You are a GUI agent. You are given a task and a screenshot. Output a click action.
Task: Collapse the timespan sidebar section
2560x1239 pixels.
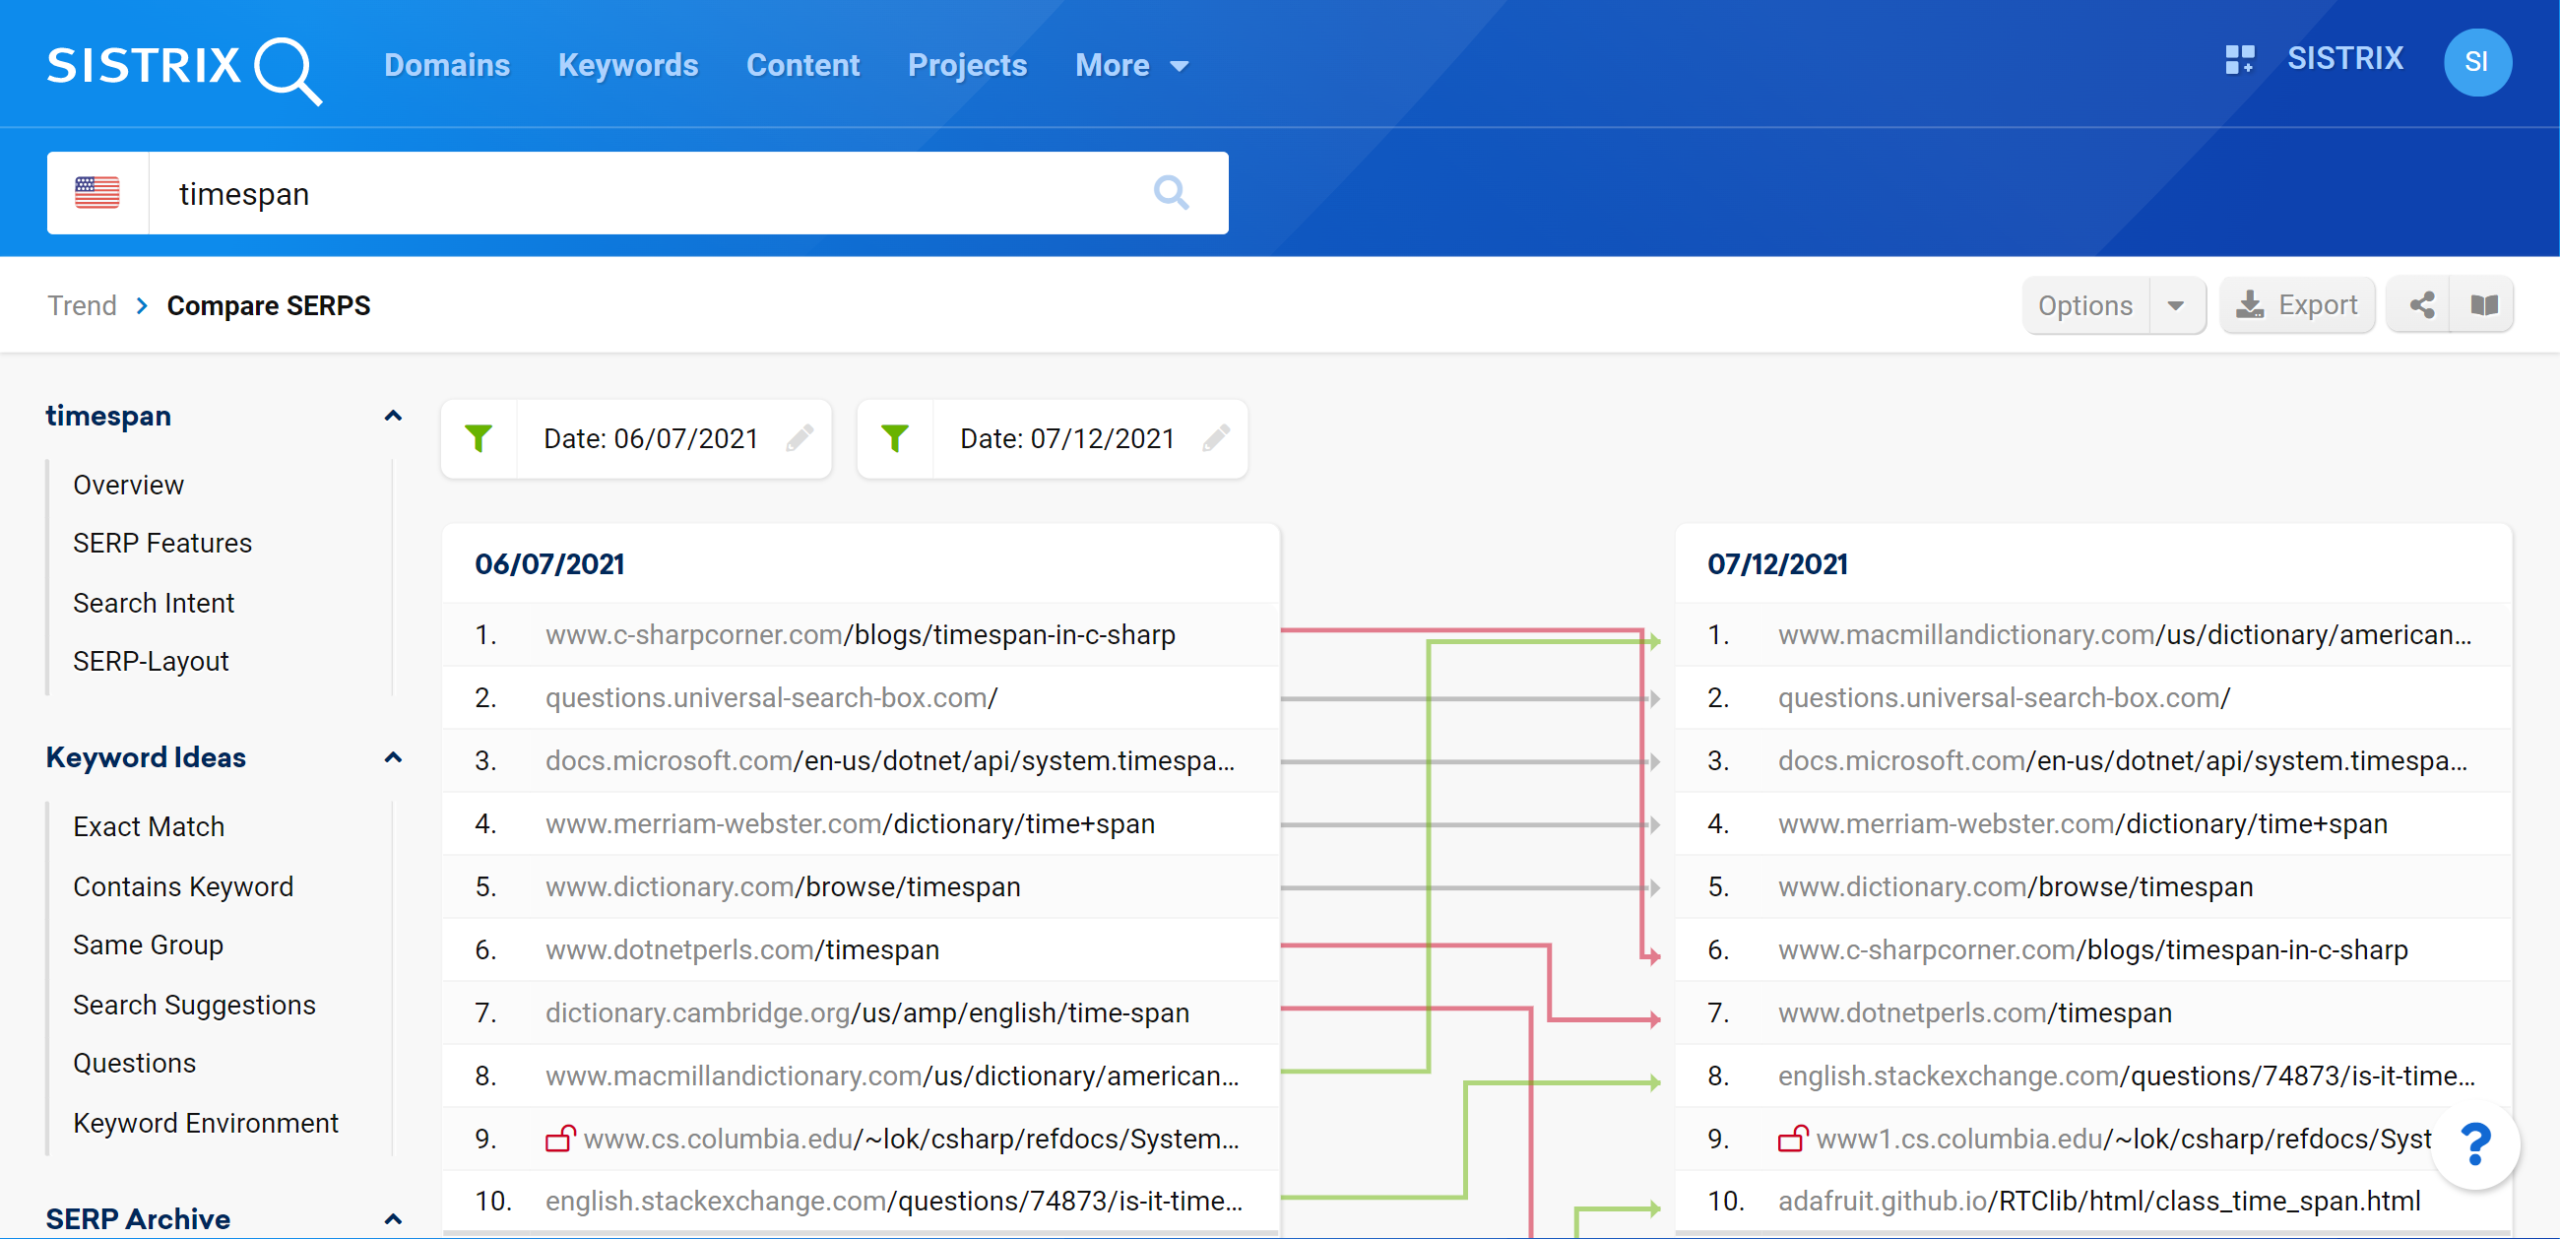pos(393,416)
